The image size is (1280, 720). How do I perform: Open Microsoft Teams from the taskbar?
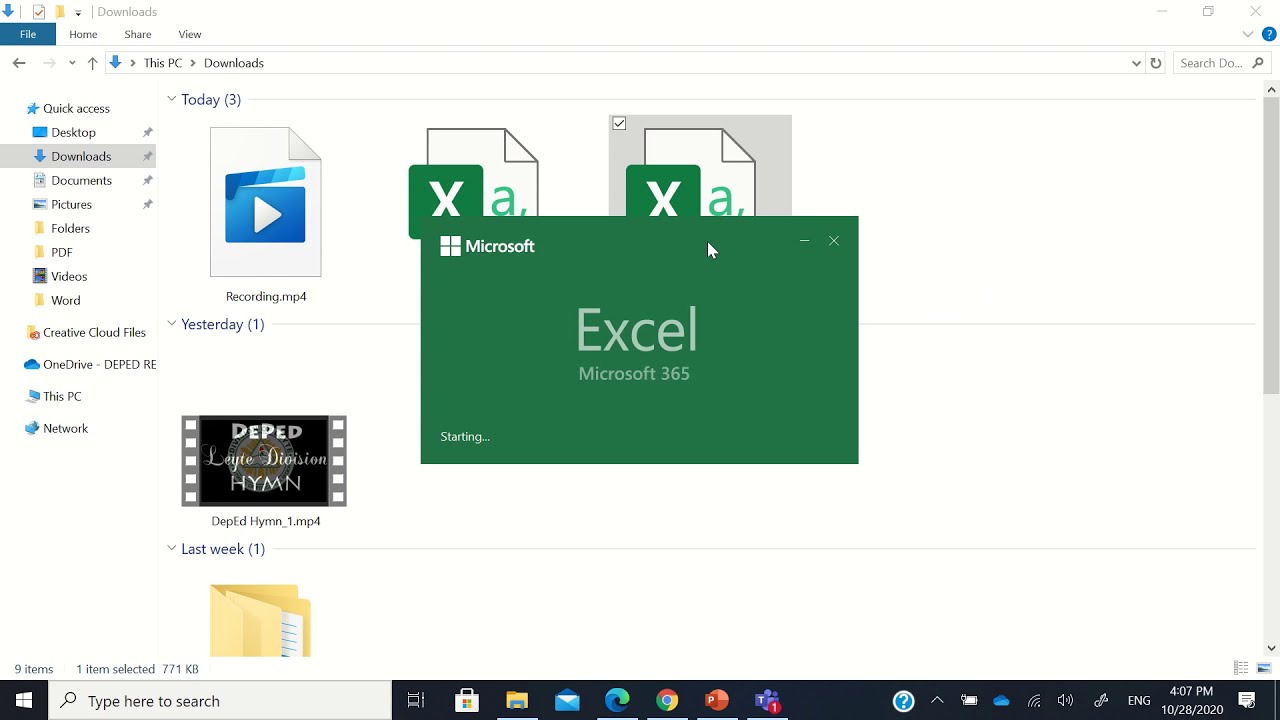coord(767,701)
